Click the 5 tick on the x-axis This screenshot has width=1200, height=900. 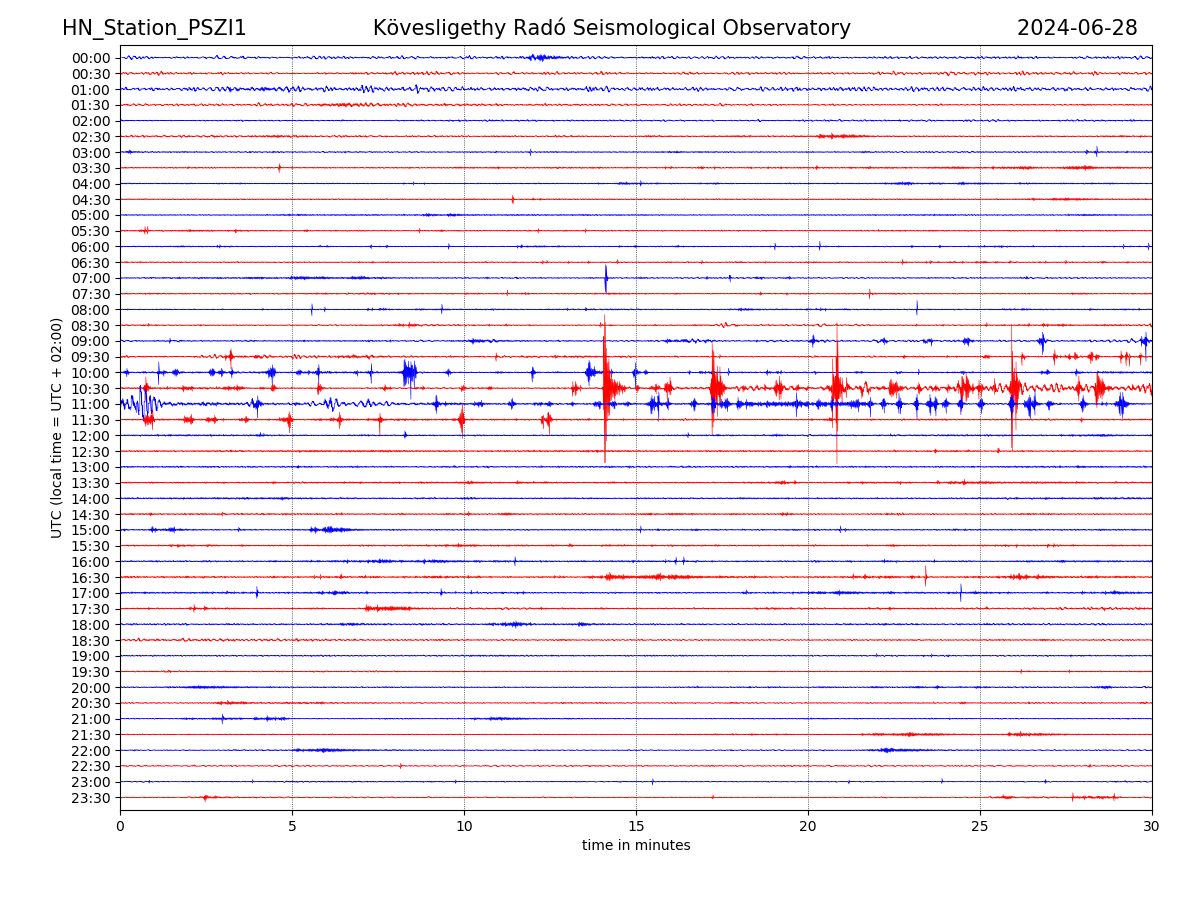(292, 826)
